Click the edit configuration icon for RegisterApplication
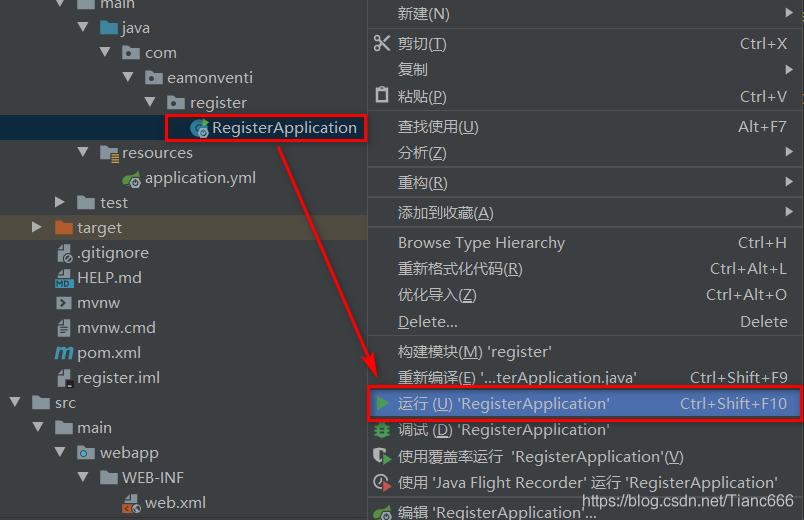 383,512
